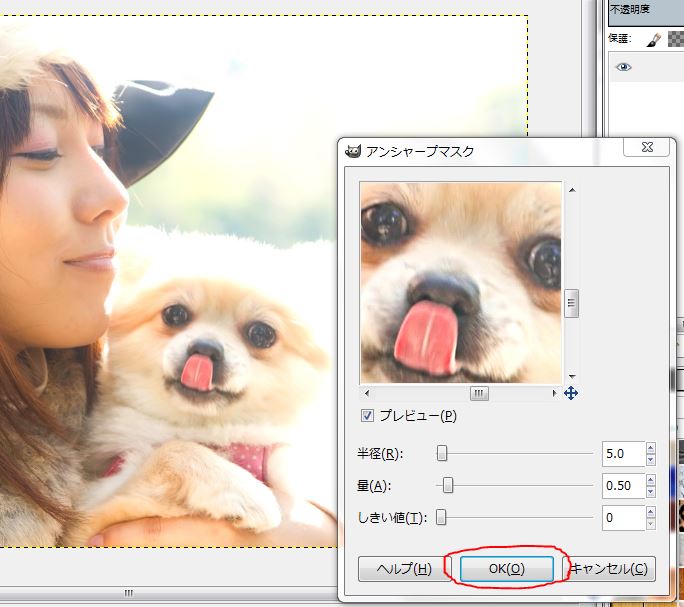
Task: Open ヘルプ(H) help button
Action: click(x=404, y=569)
